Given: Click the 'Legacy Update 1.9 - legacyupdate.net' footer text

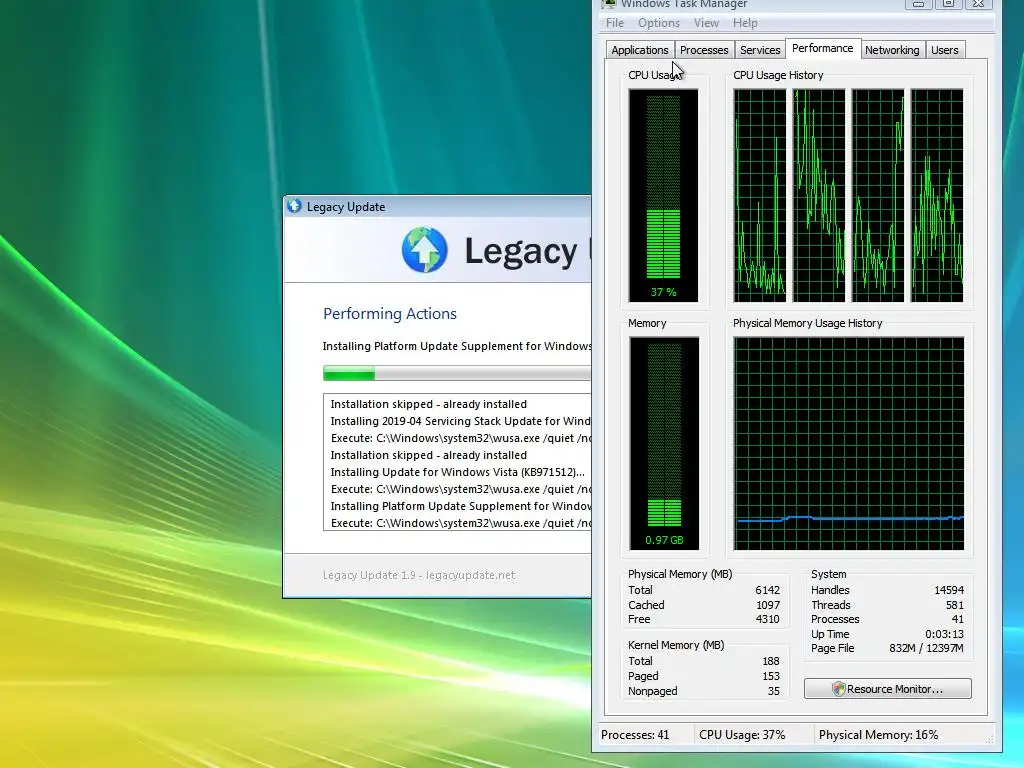Looking at the screenshot, I should point(419,575).
